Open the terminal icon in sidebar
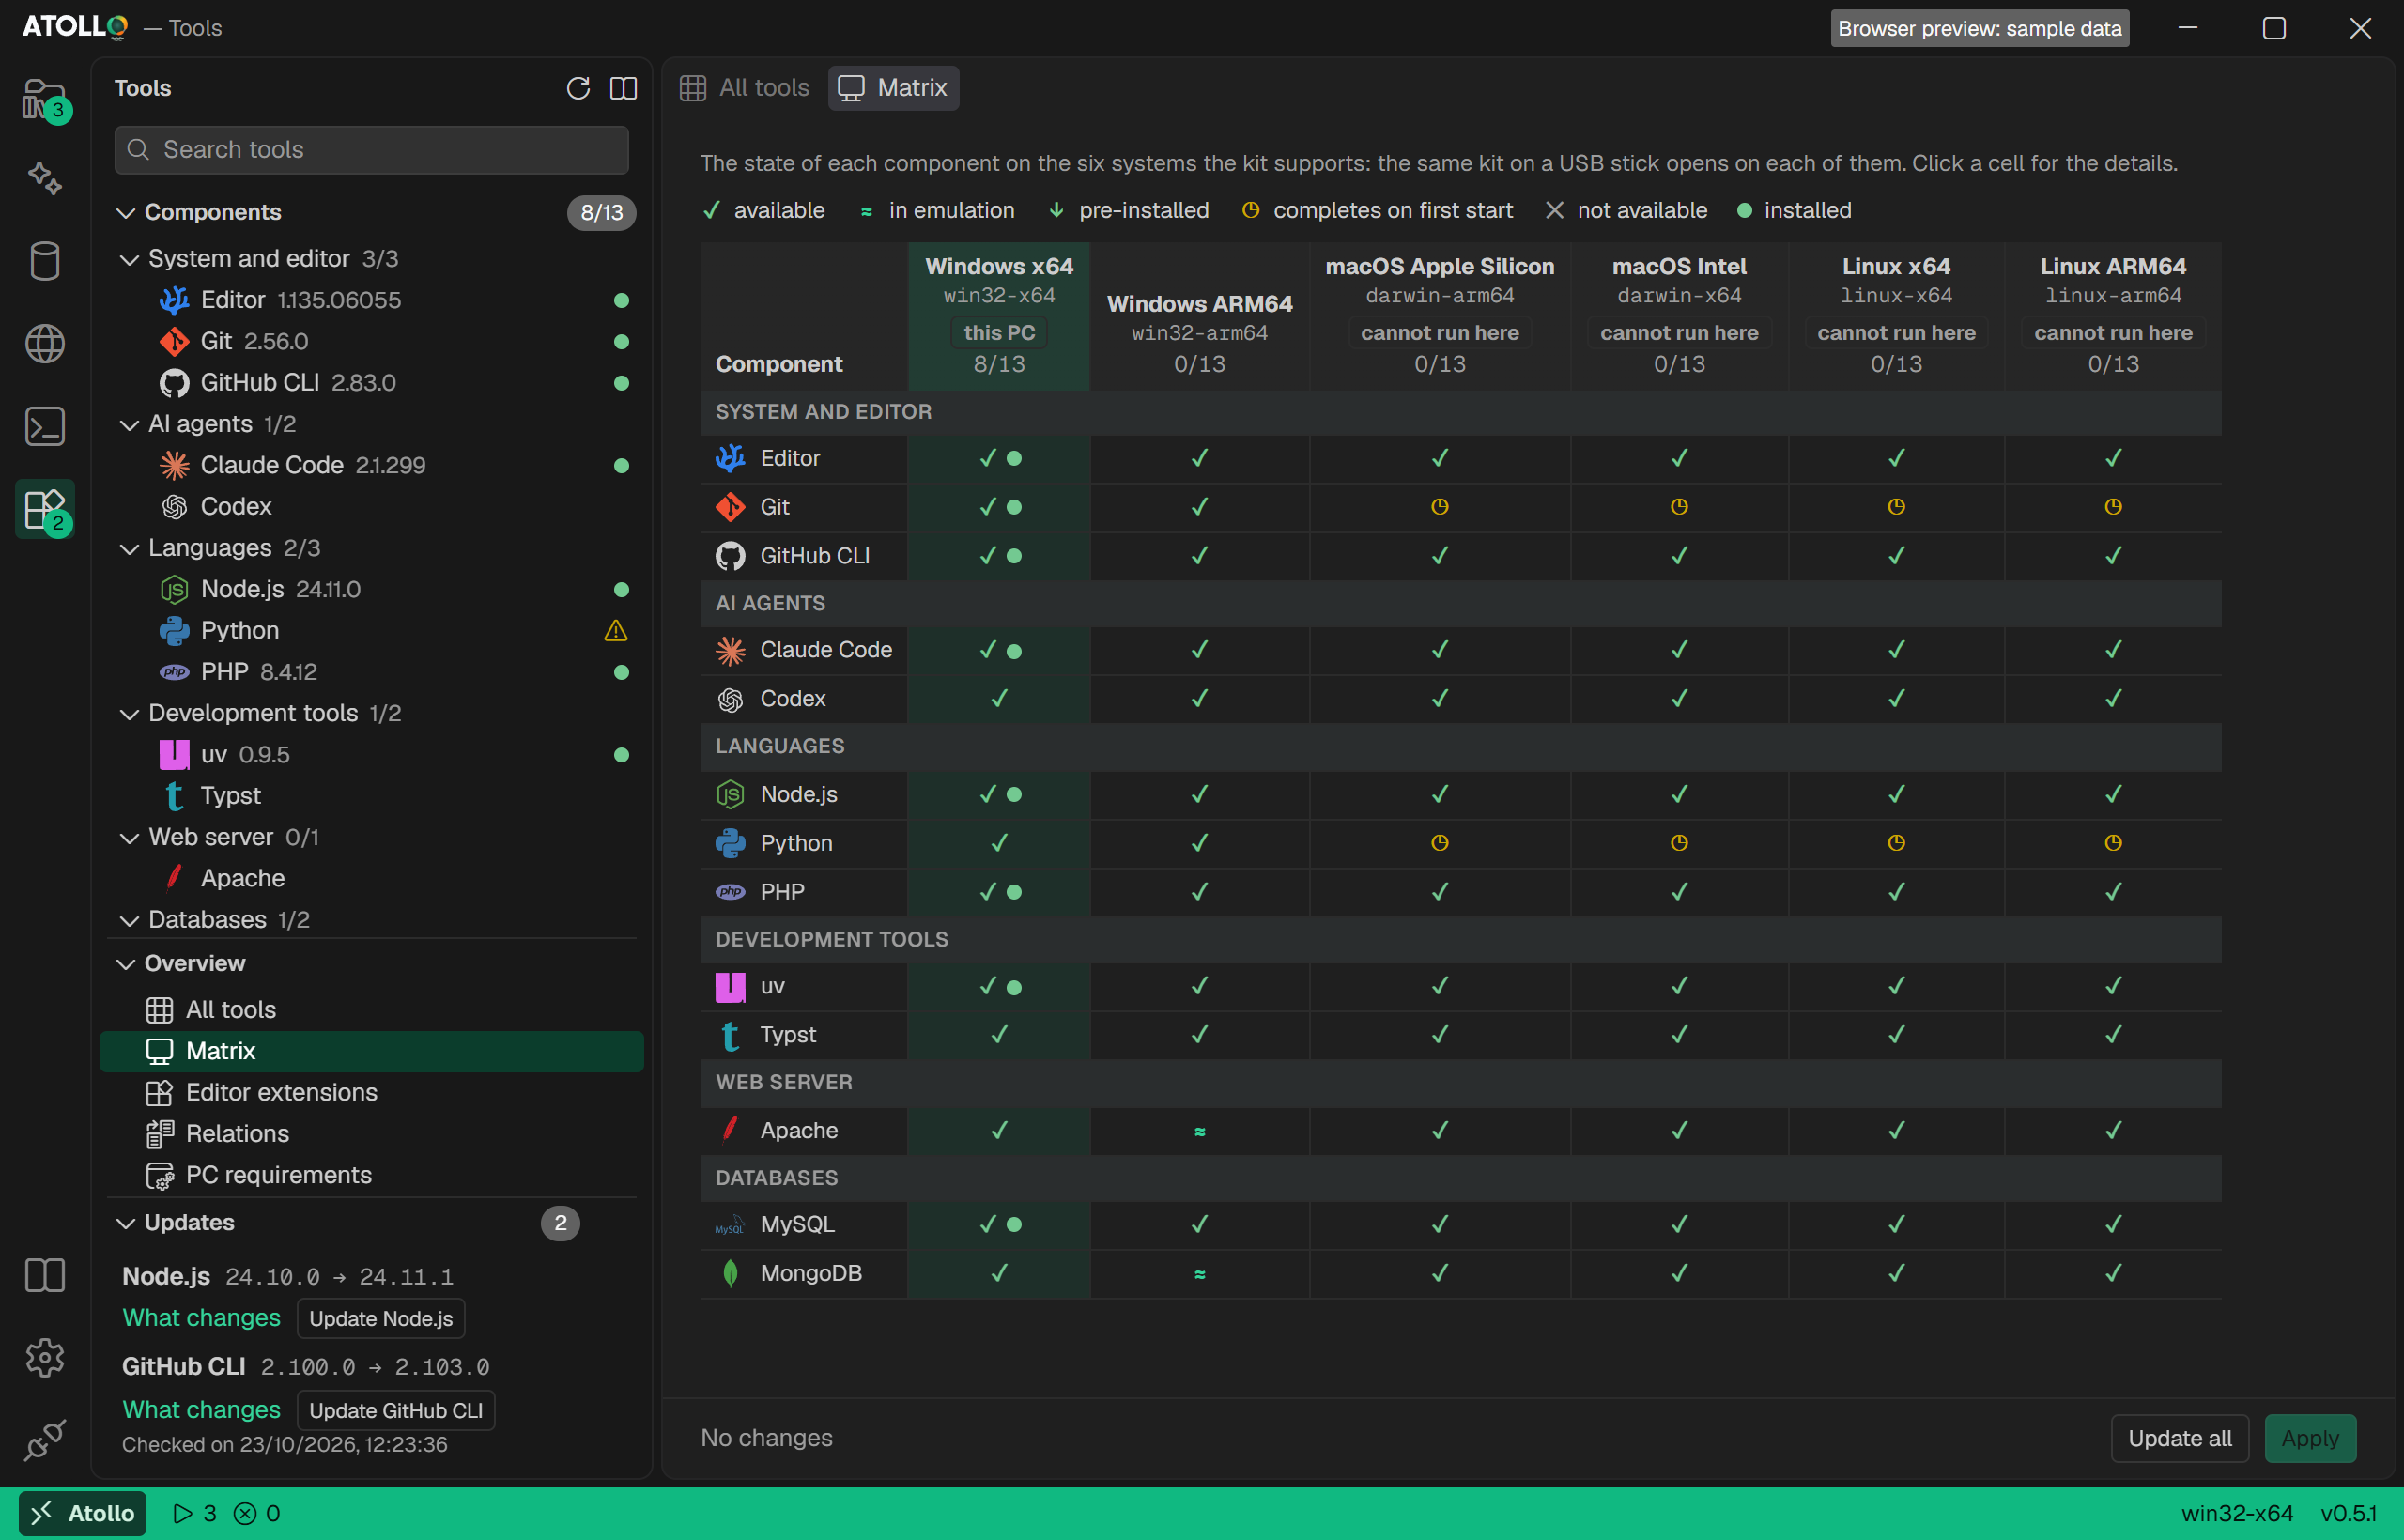The width and height of the screenshot is (2404, 1540). 45,427
